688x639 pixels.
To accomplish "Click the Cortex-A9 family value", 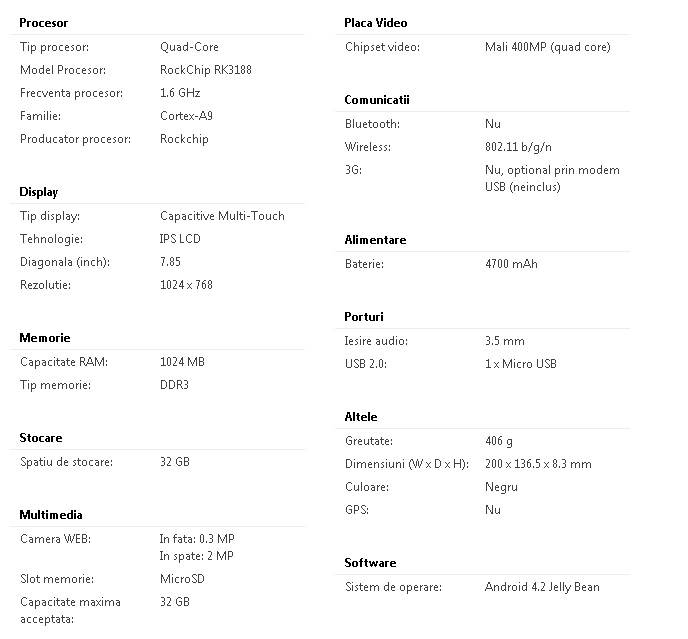I will 186,116.
